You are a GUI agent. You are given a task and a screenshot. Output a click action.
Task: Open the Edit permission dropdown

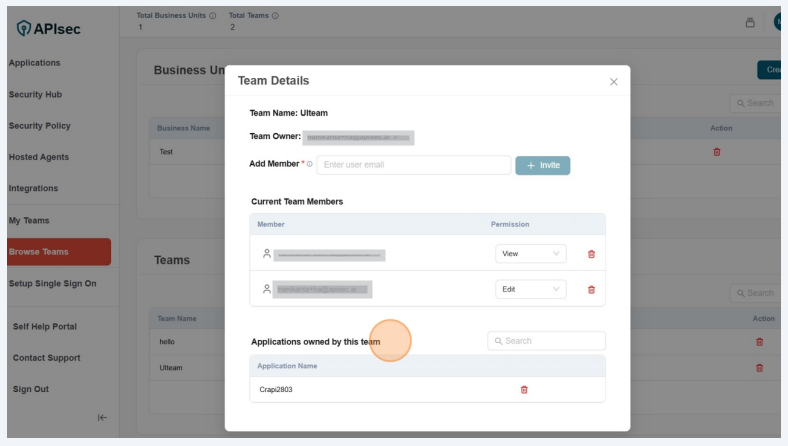[x=530, y=289]
